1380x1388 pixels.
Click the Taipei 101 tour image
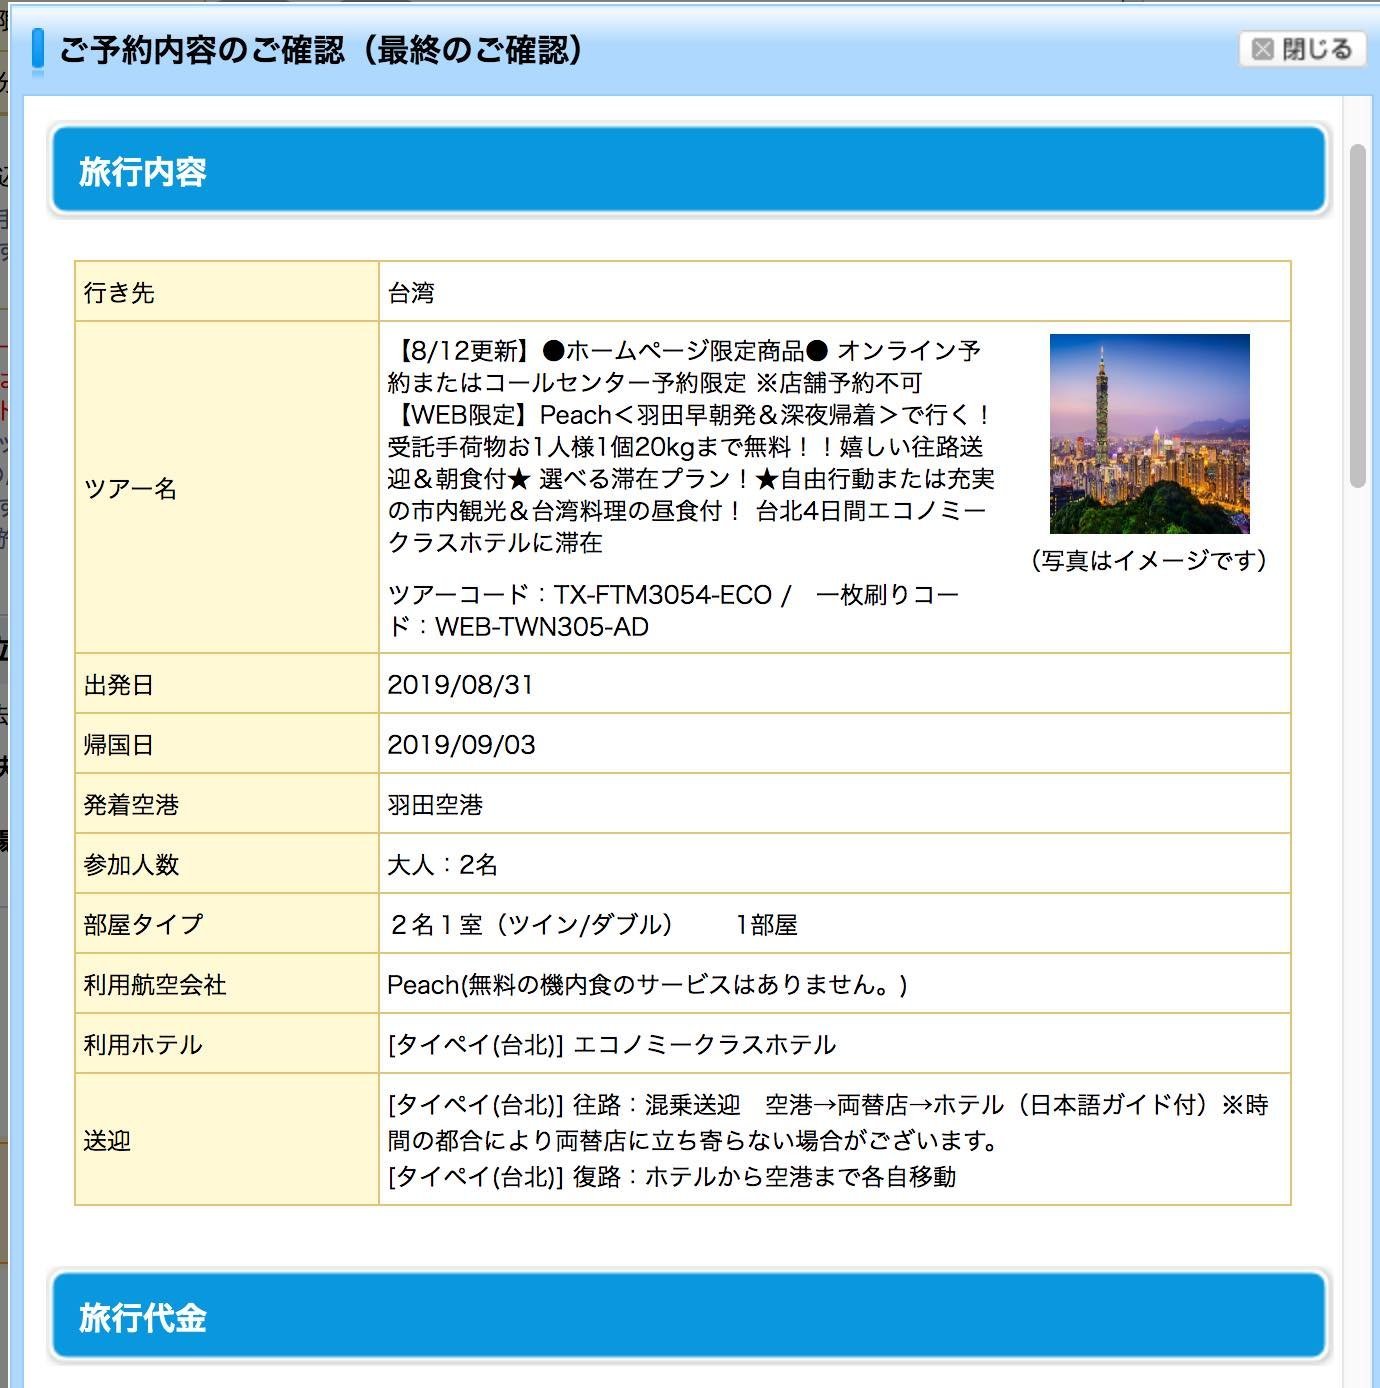[1149, 433]
